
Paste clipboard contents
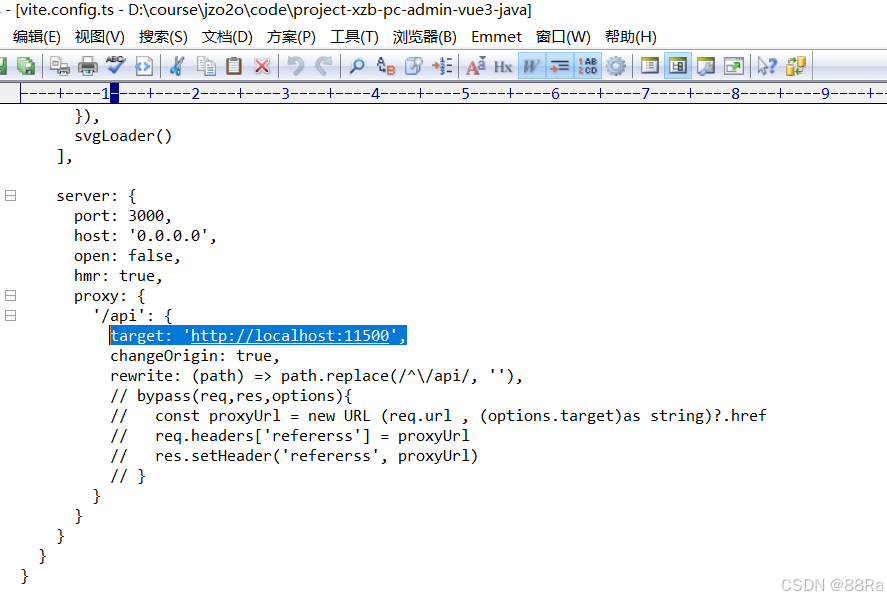[232, 66]
